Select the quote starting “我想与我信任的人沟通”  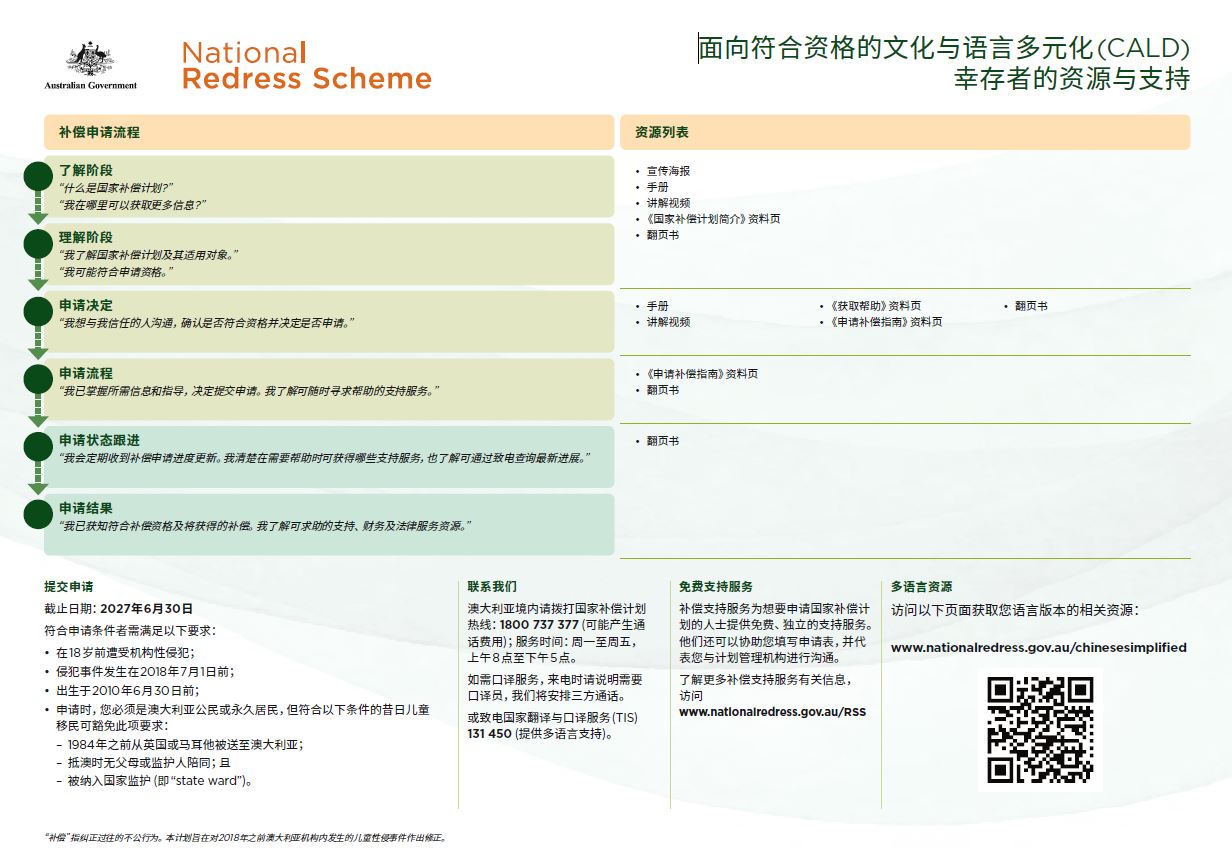pyautogui.click(x=207, y=323)
